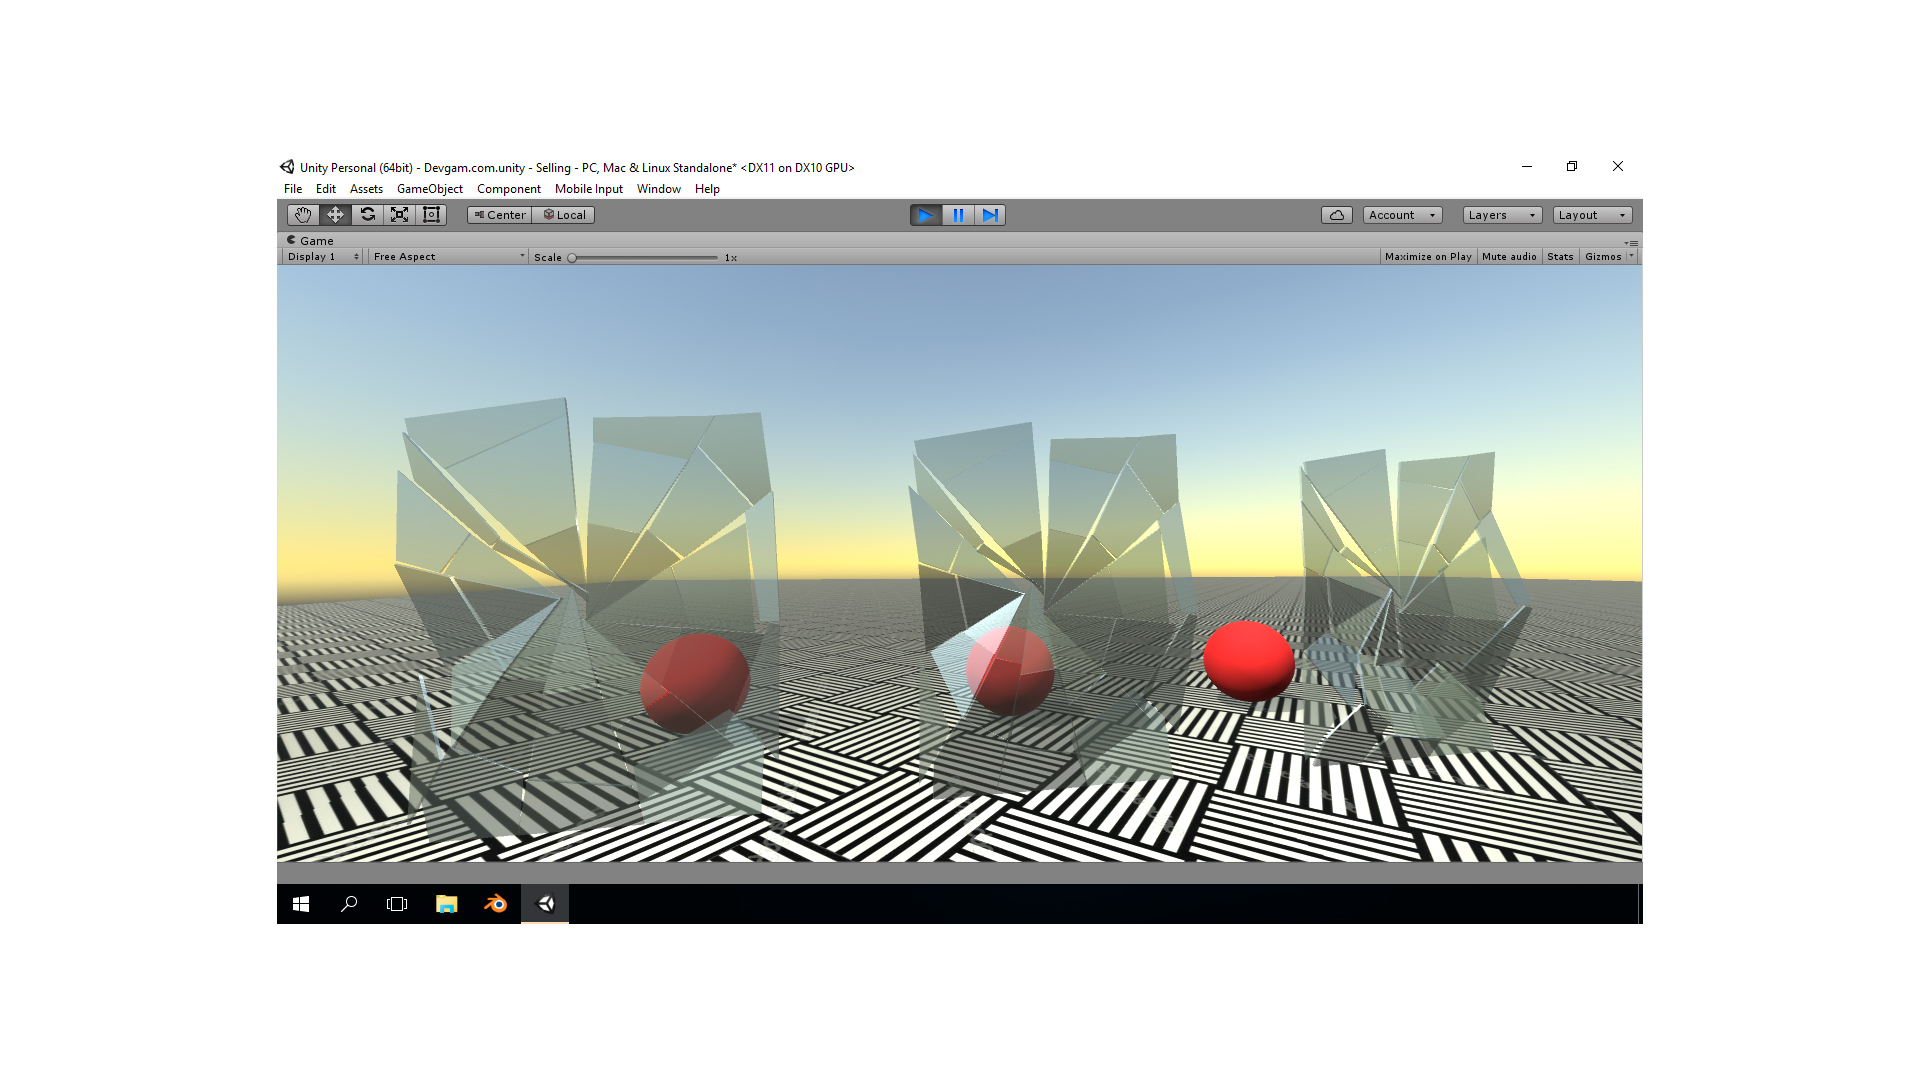This screenshot has height=1080, width=1920.
Task: Select the Scale tool
Action: (x=399, y=215)
